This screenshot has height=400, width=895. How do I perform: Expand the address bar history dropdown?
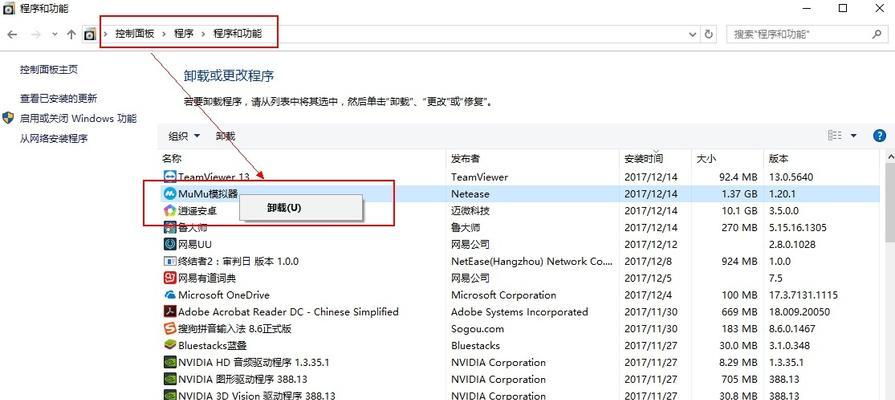(x=692, y=34)
